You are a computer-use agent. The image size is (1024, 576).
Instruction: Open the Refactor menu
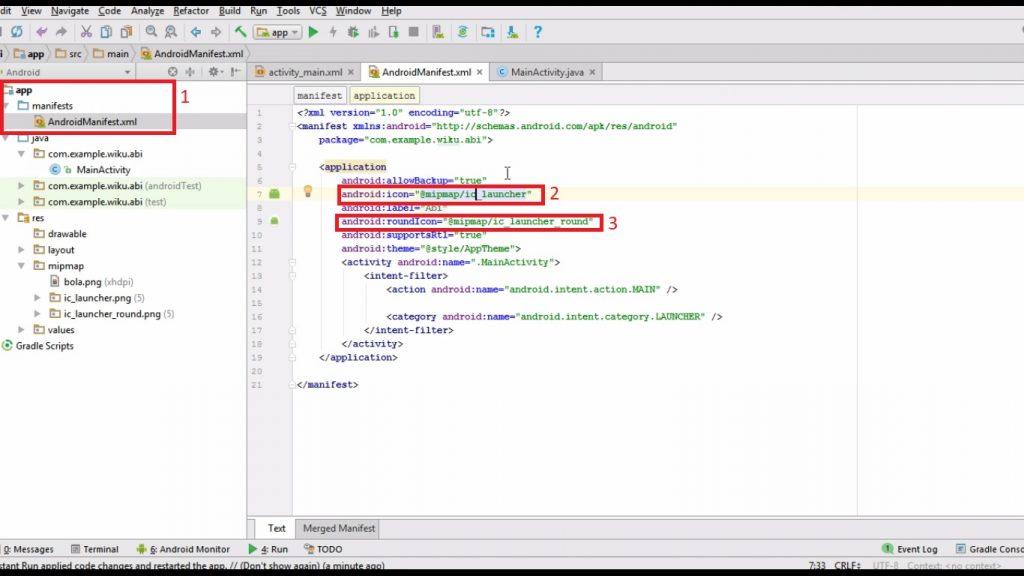191,10
